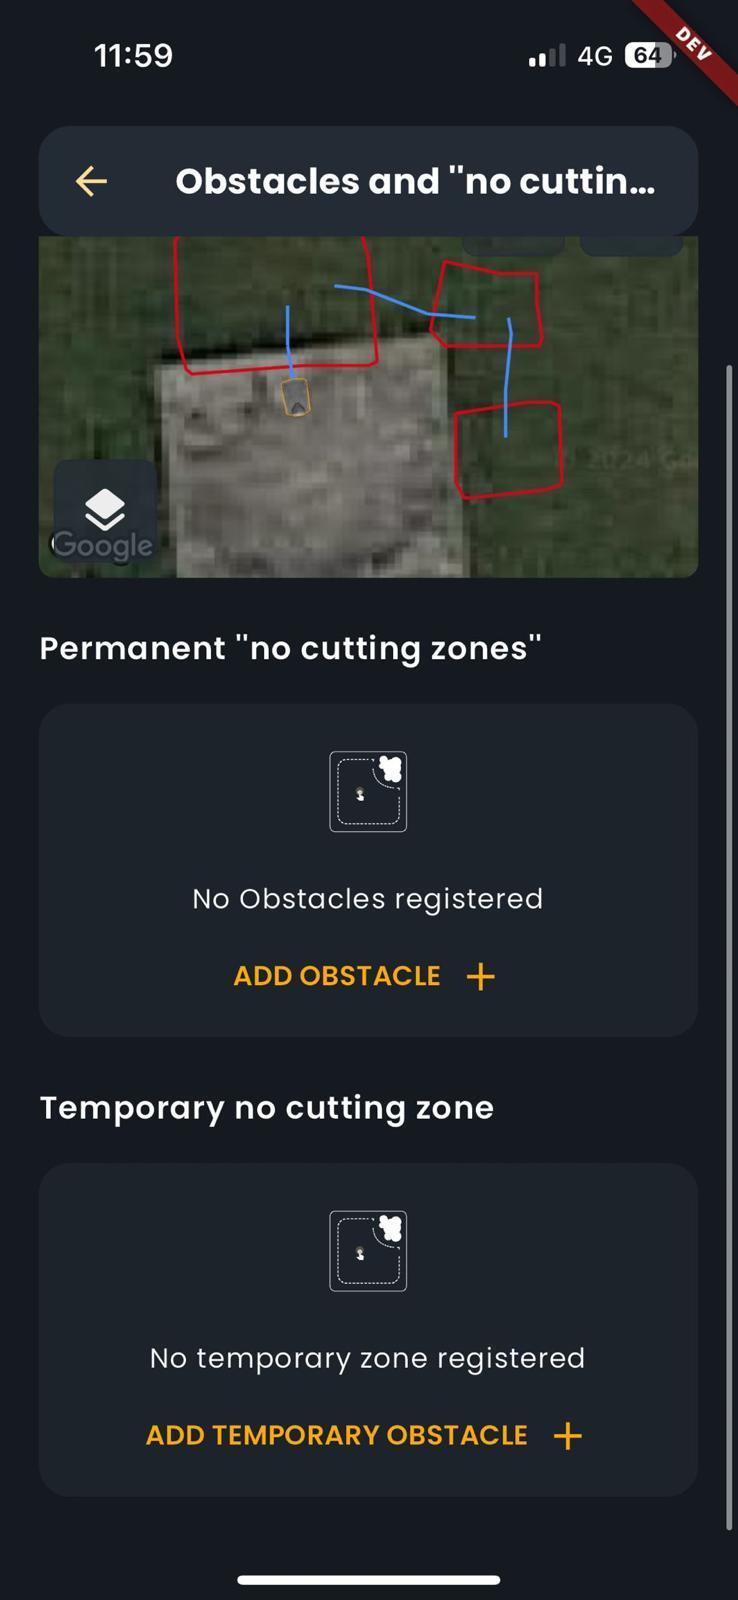The image size is (738, 1600).
Task: Click the temporary zone lawn illustration icon
Action: pos(368,1251)
